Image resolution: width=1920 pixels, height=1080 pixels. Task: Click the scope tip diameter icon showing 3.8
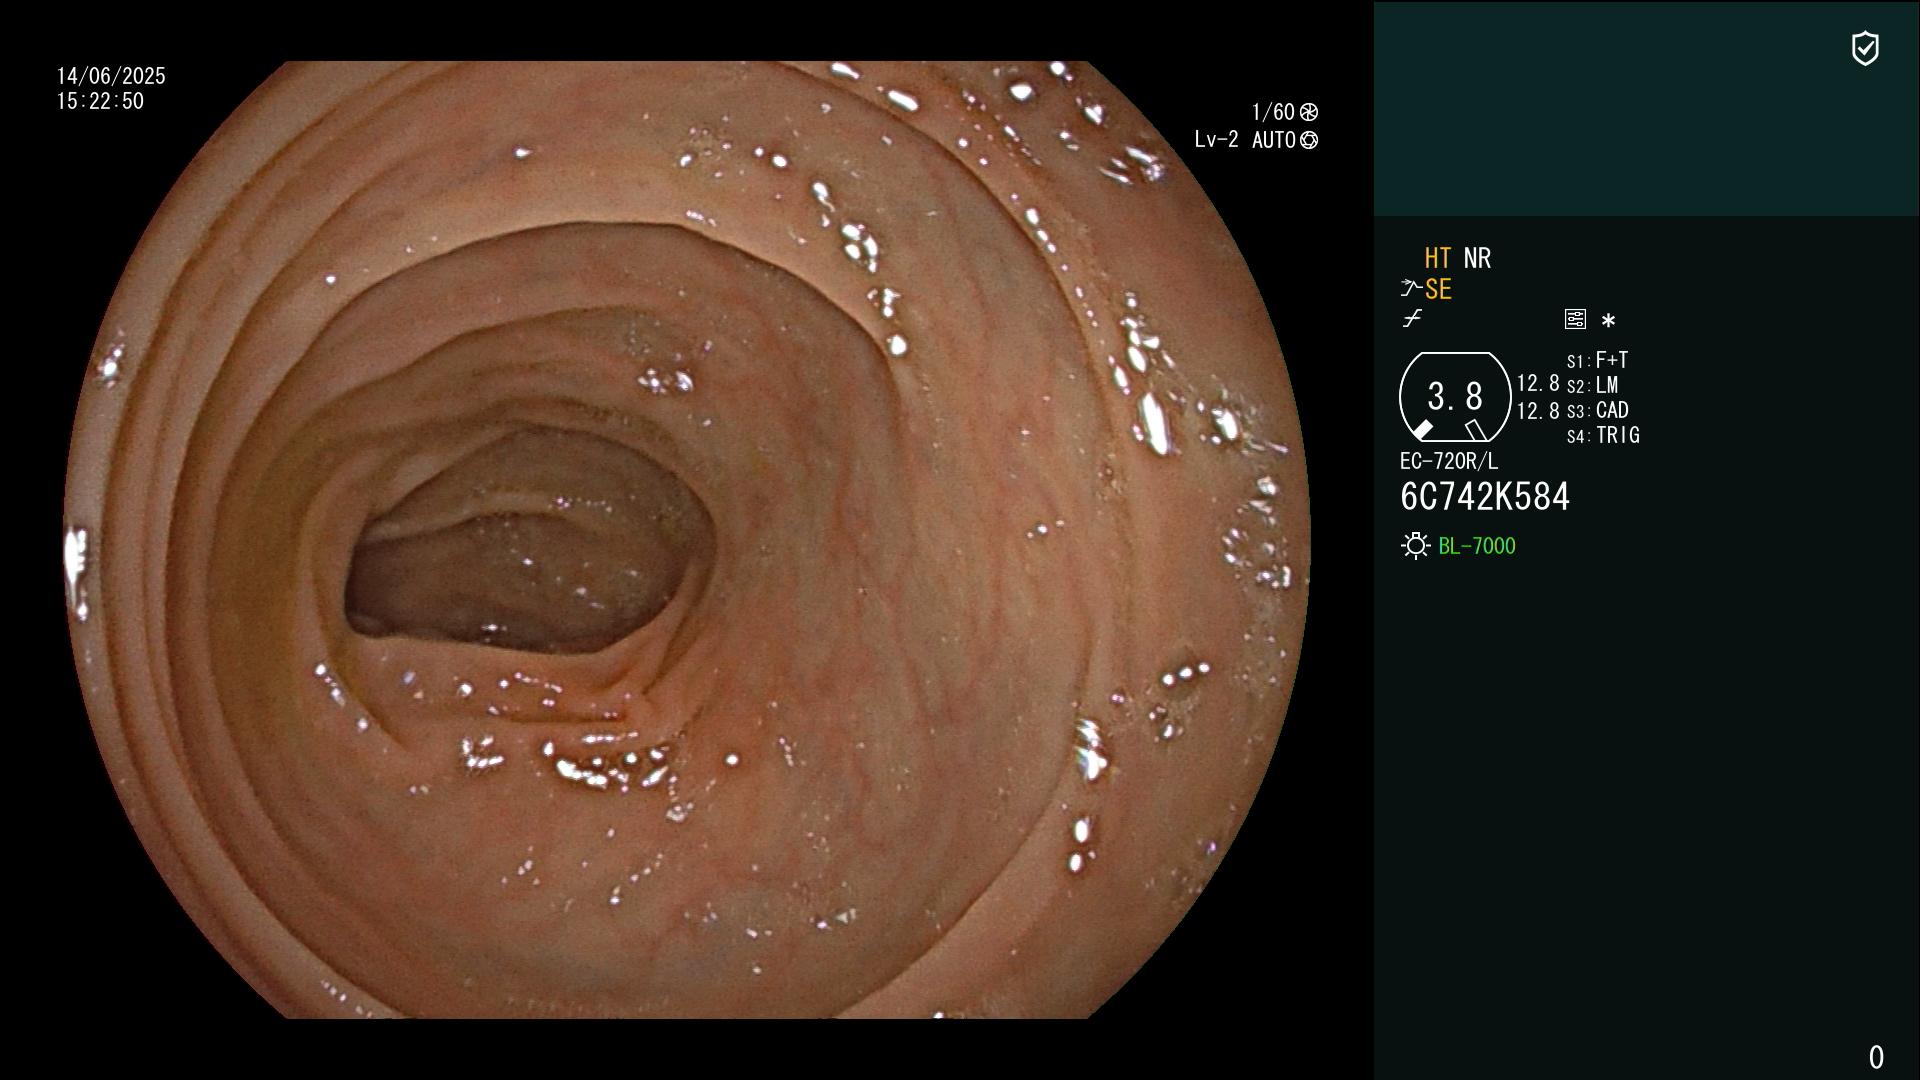[x=1455, y=397]
